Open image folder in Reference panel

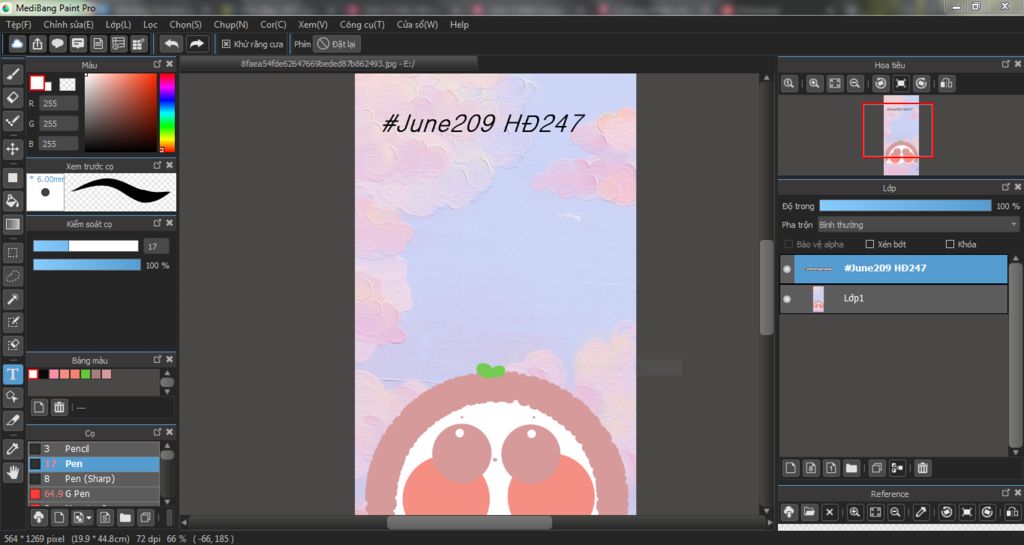(809, 512)
